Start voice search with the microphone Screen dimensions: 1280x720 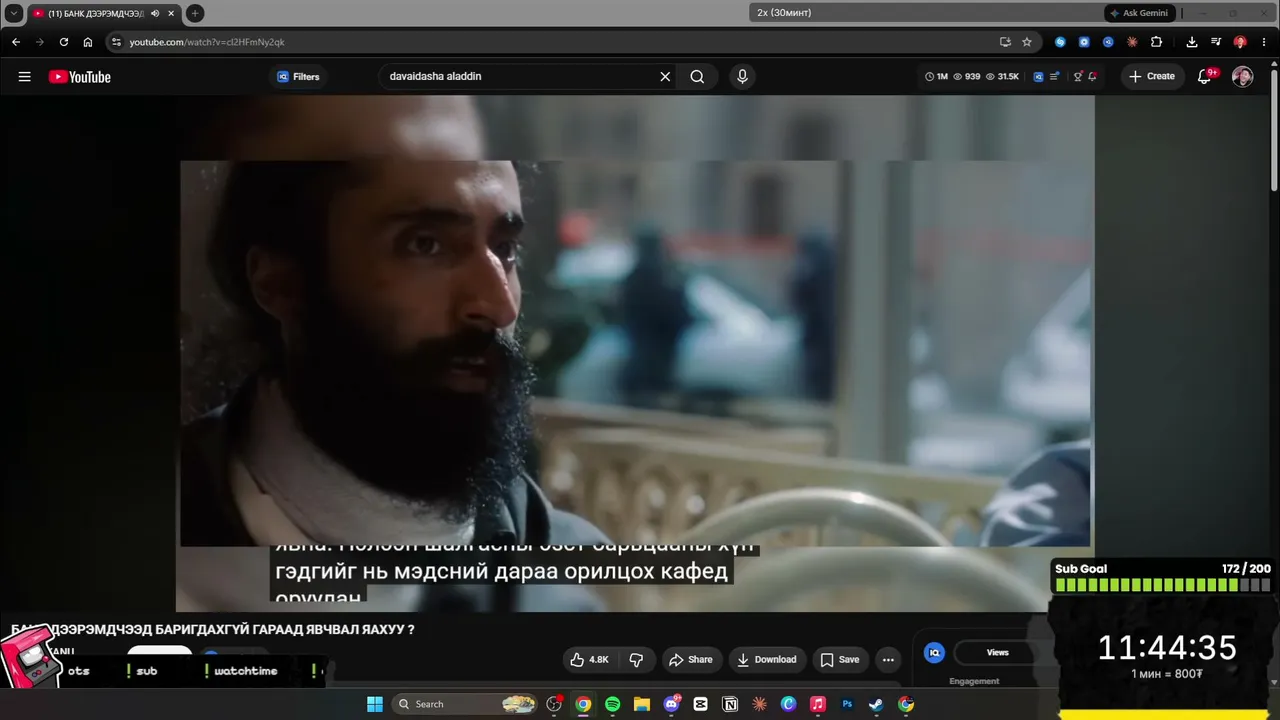[x=742, y=77]
